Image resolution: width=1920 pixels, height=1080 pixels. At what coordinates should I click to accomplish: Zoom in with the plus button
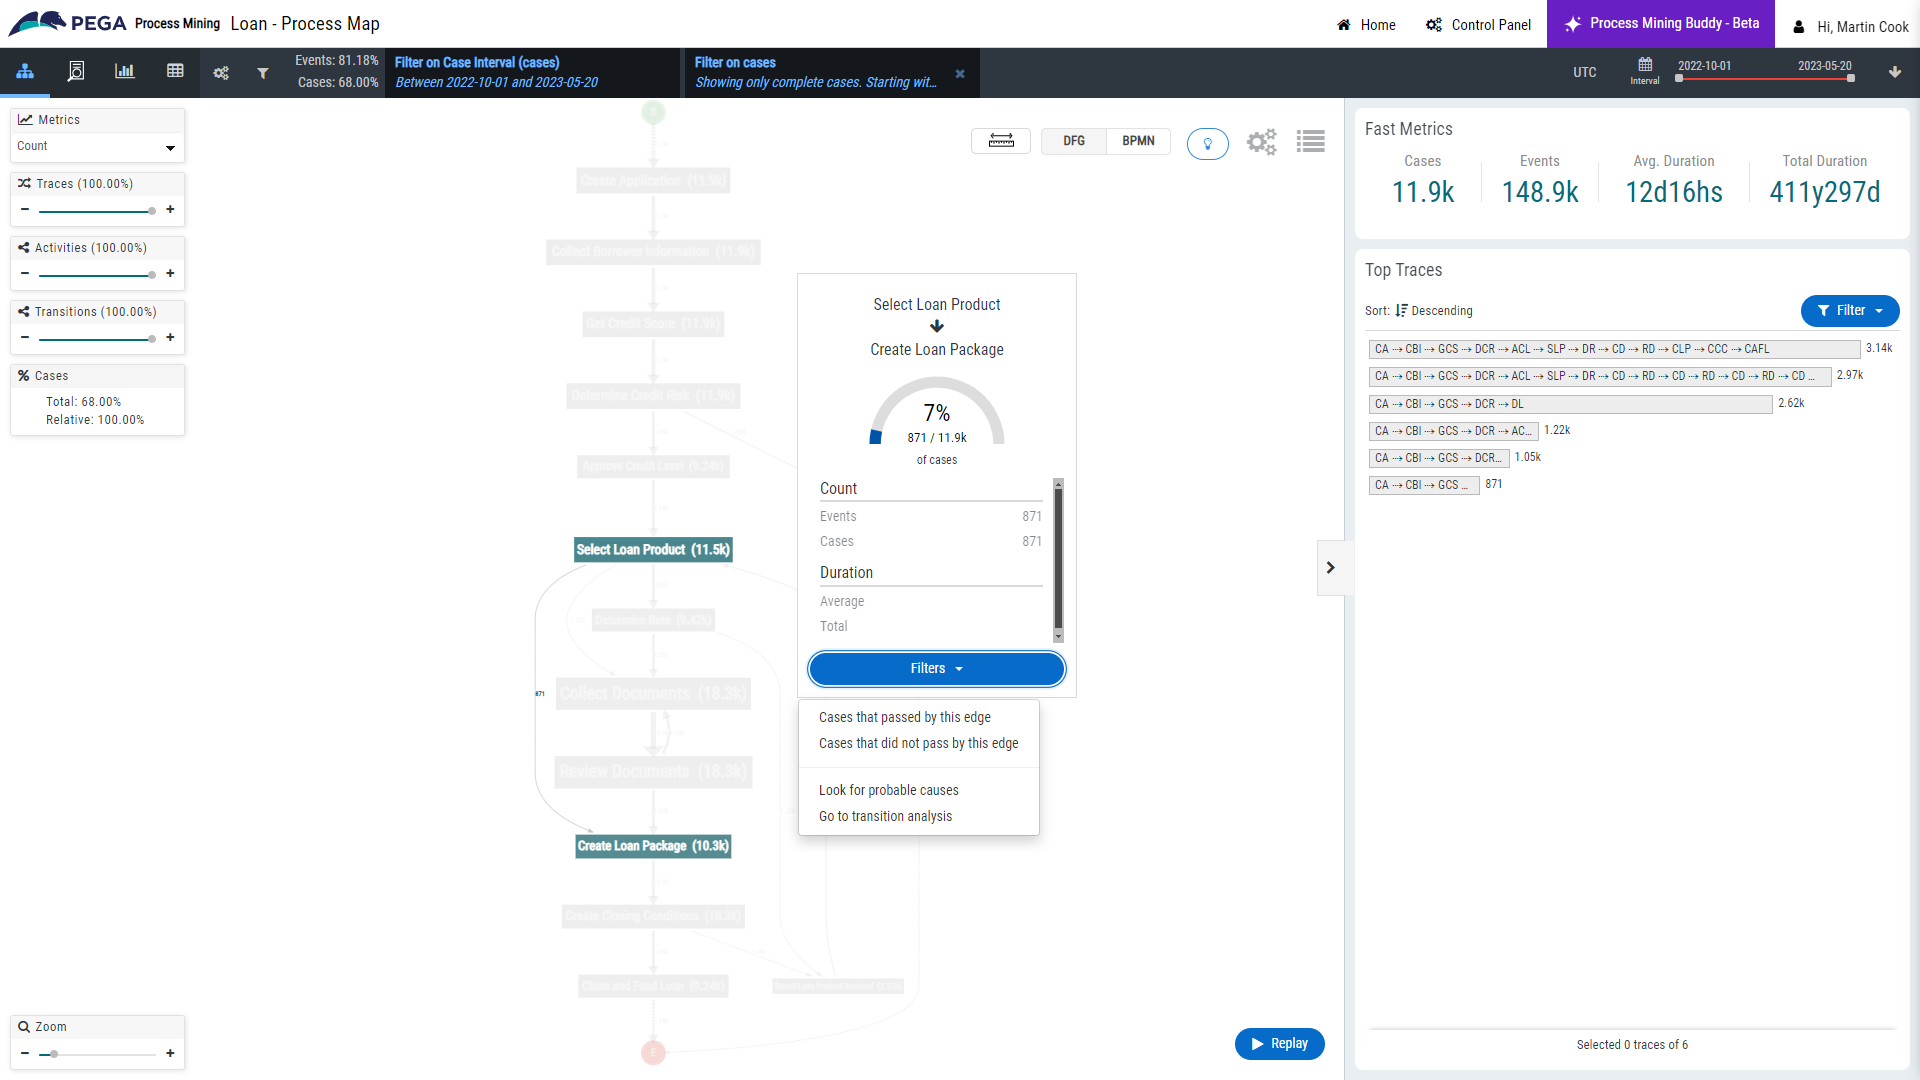point(170,1054)
